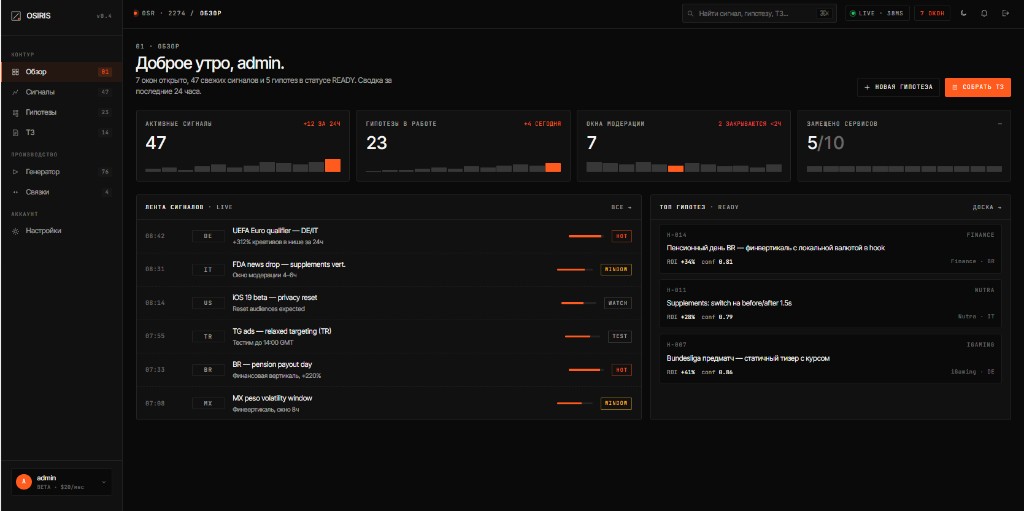The image size is (1024, 511).
Task: Click the Новая гипотеза button
Action: (899, 87)
